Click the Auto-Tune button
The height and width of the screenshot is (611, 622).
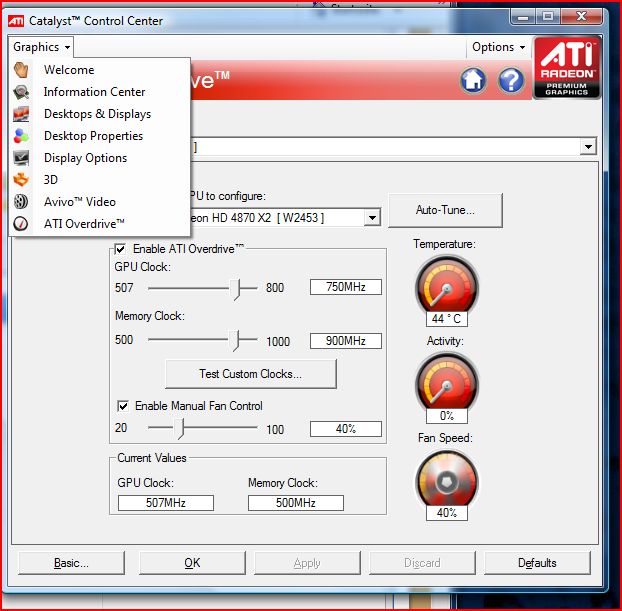pos(445,210)
